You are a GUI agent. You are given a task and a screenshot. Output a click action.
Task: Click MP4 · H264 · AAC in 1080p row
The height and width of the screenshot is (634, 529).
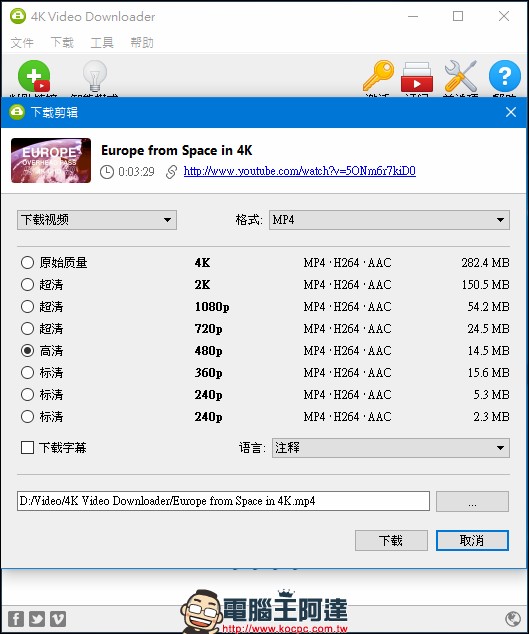tap(347, 307)
